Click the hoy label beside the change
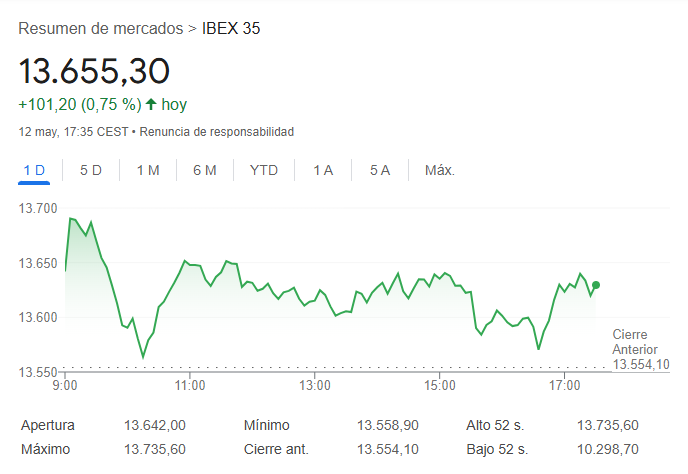This screenshot has height=474, width=688. pyautogui.click(x=174, y=104)
